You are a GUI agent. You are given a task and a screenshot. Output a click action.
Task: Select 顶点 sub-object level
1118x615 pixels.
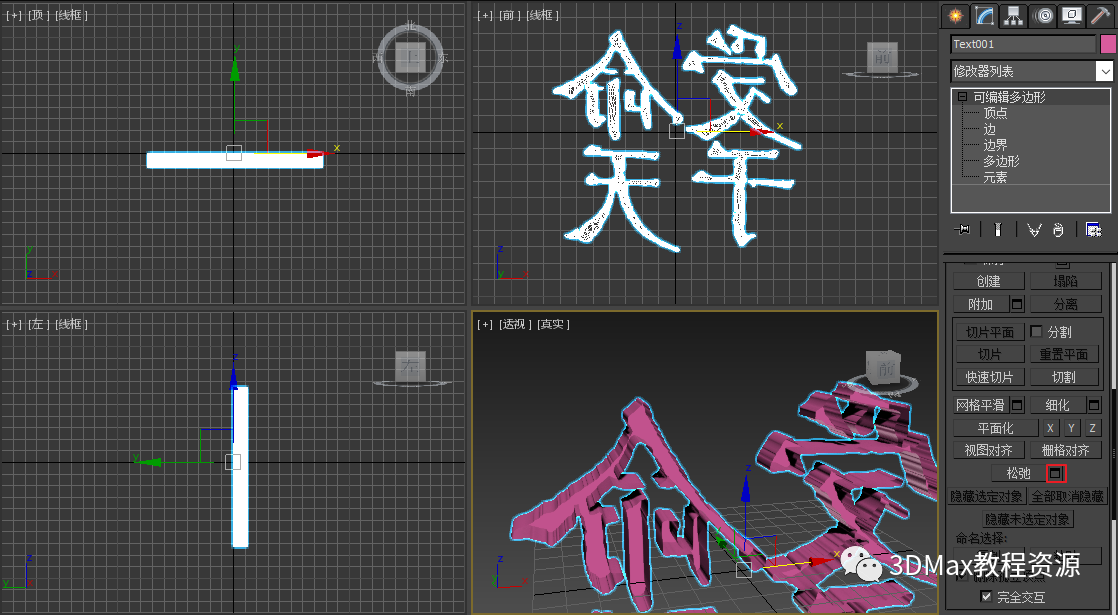pyautogui.click(x=995, y=113)
